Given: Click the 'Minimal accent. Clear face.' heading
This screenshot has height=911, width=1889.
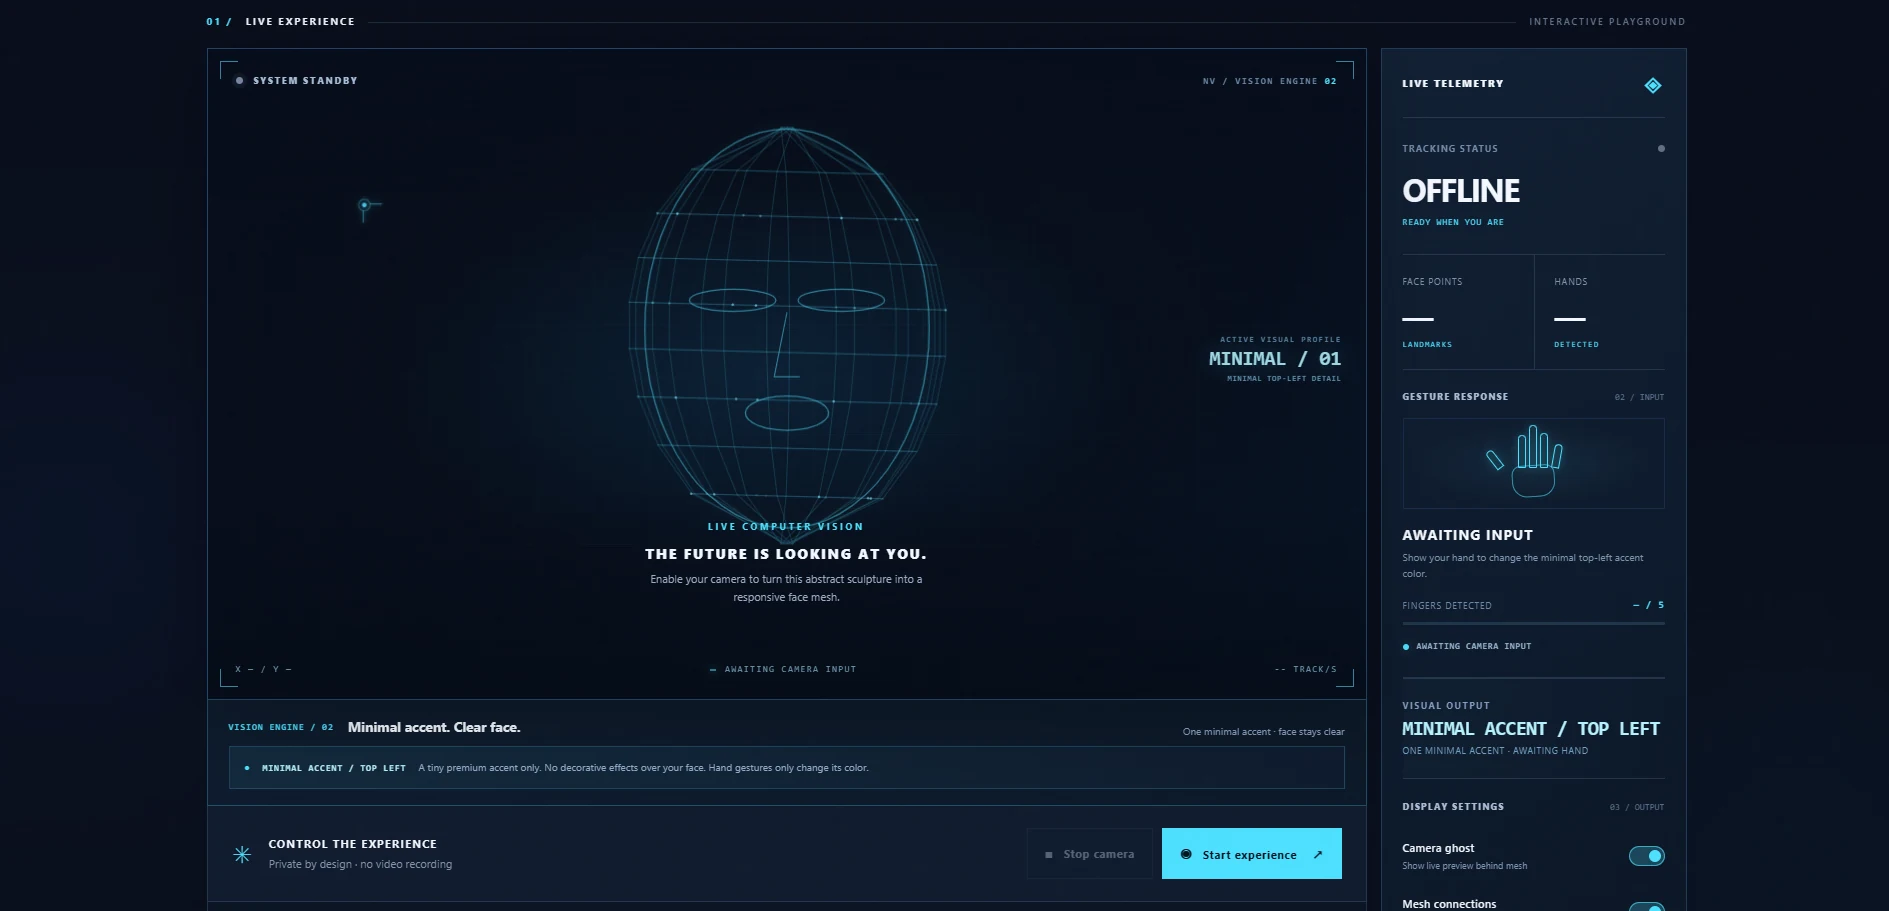Looking at the screenshot, I should coord(434,727).
